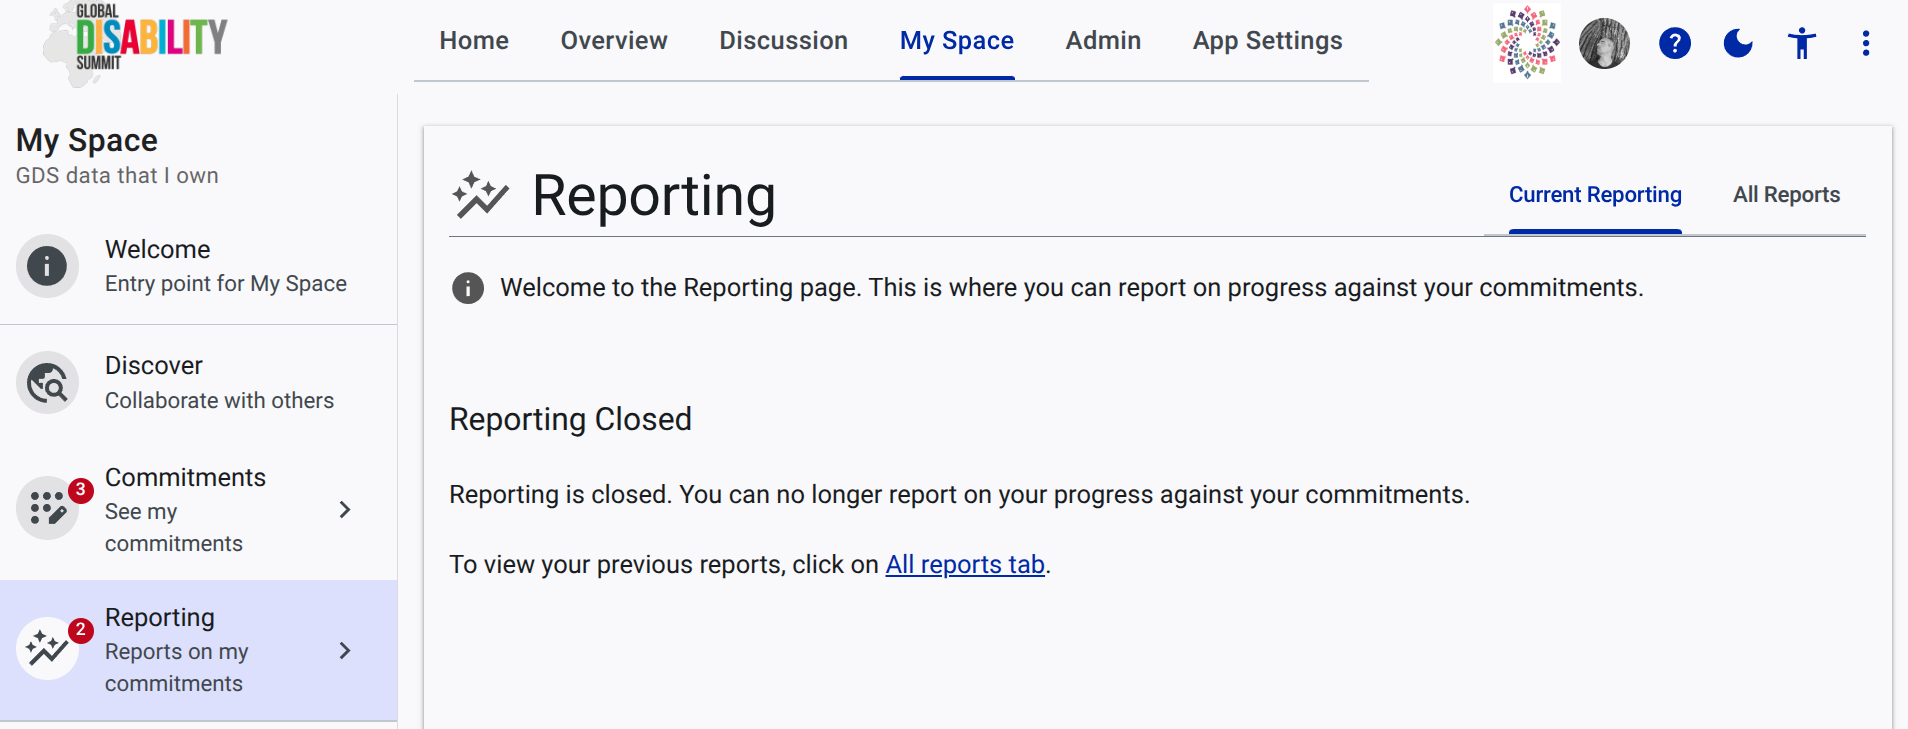
Task: Click the Discover globe search icon
Action: pos(47,383)
